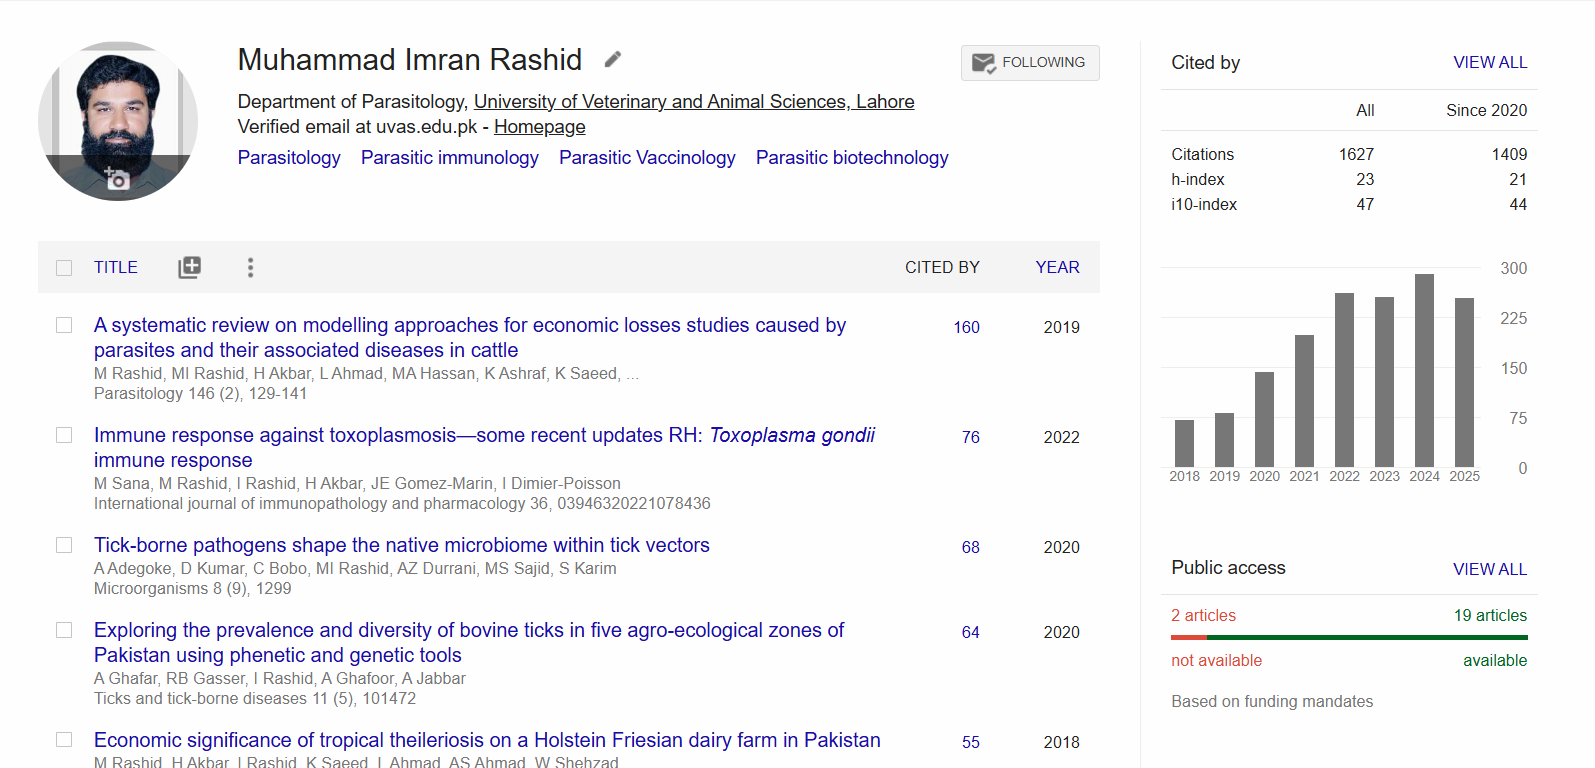View all Cited by statistics
Image resolution: width=1595 pixels, height=768 pixels.
click(x=1490, y=62)
